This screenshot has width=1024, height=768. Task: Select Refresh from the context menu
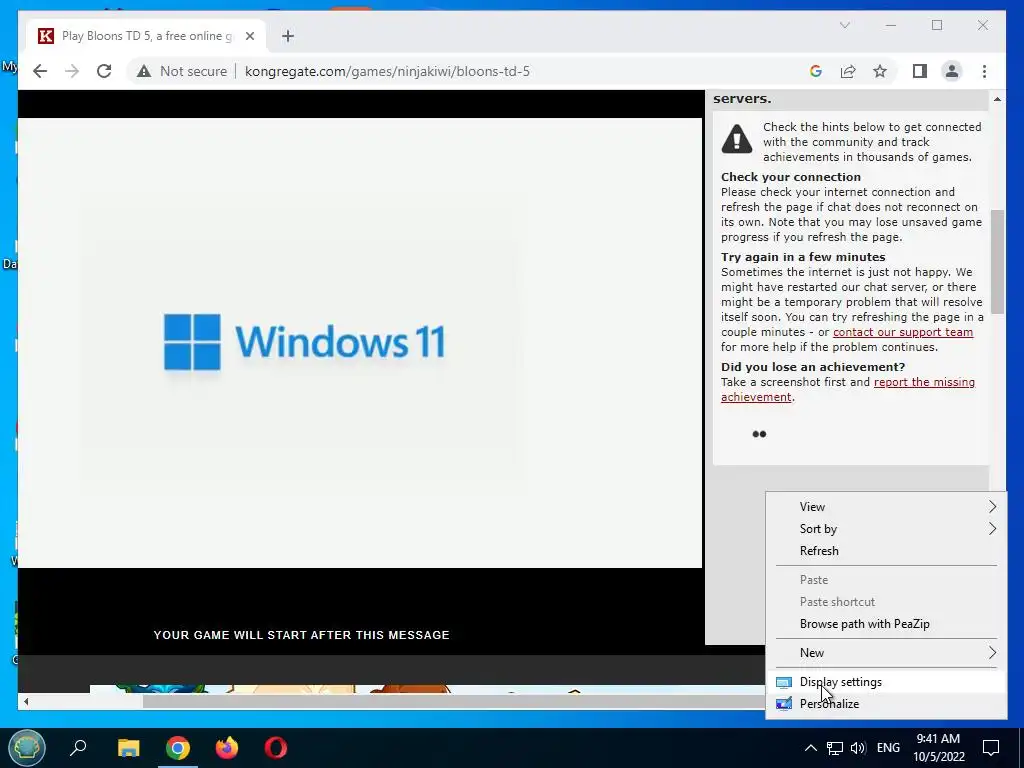[x=886, y=551]
